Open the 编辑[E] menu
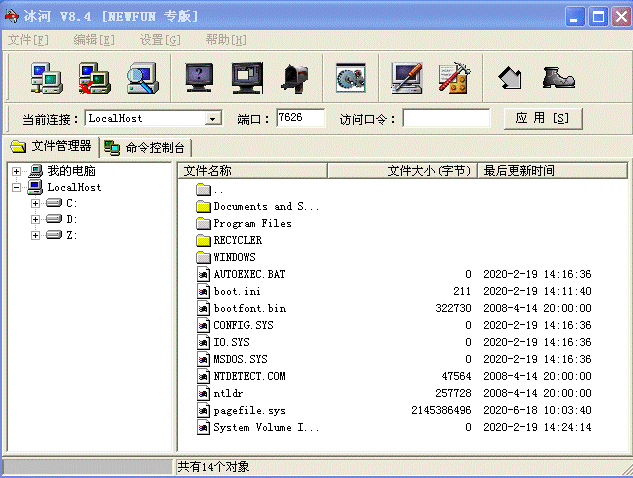633x478 pixels. point(94,40)
